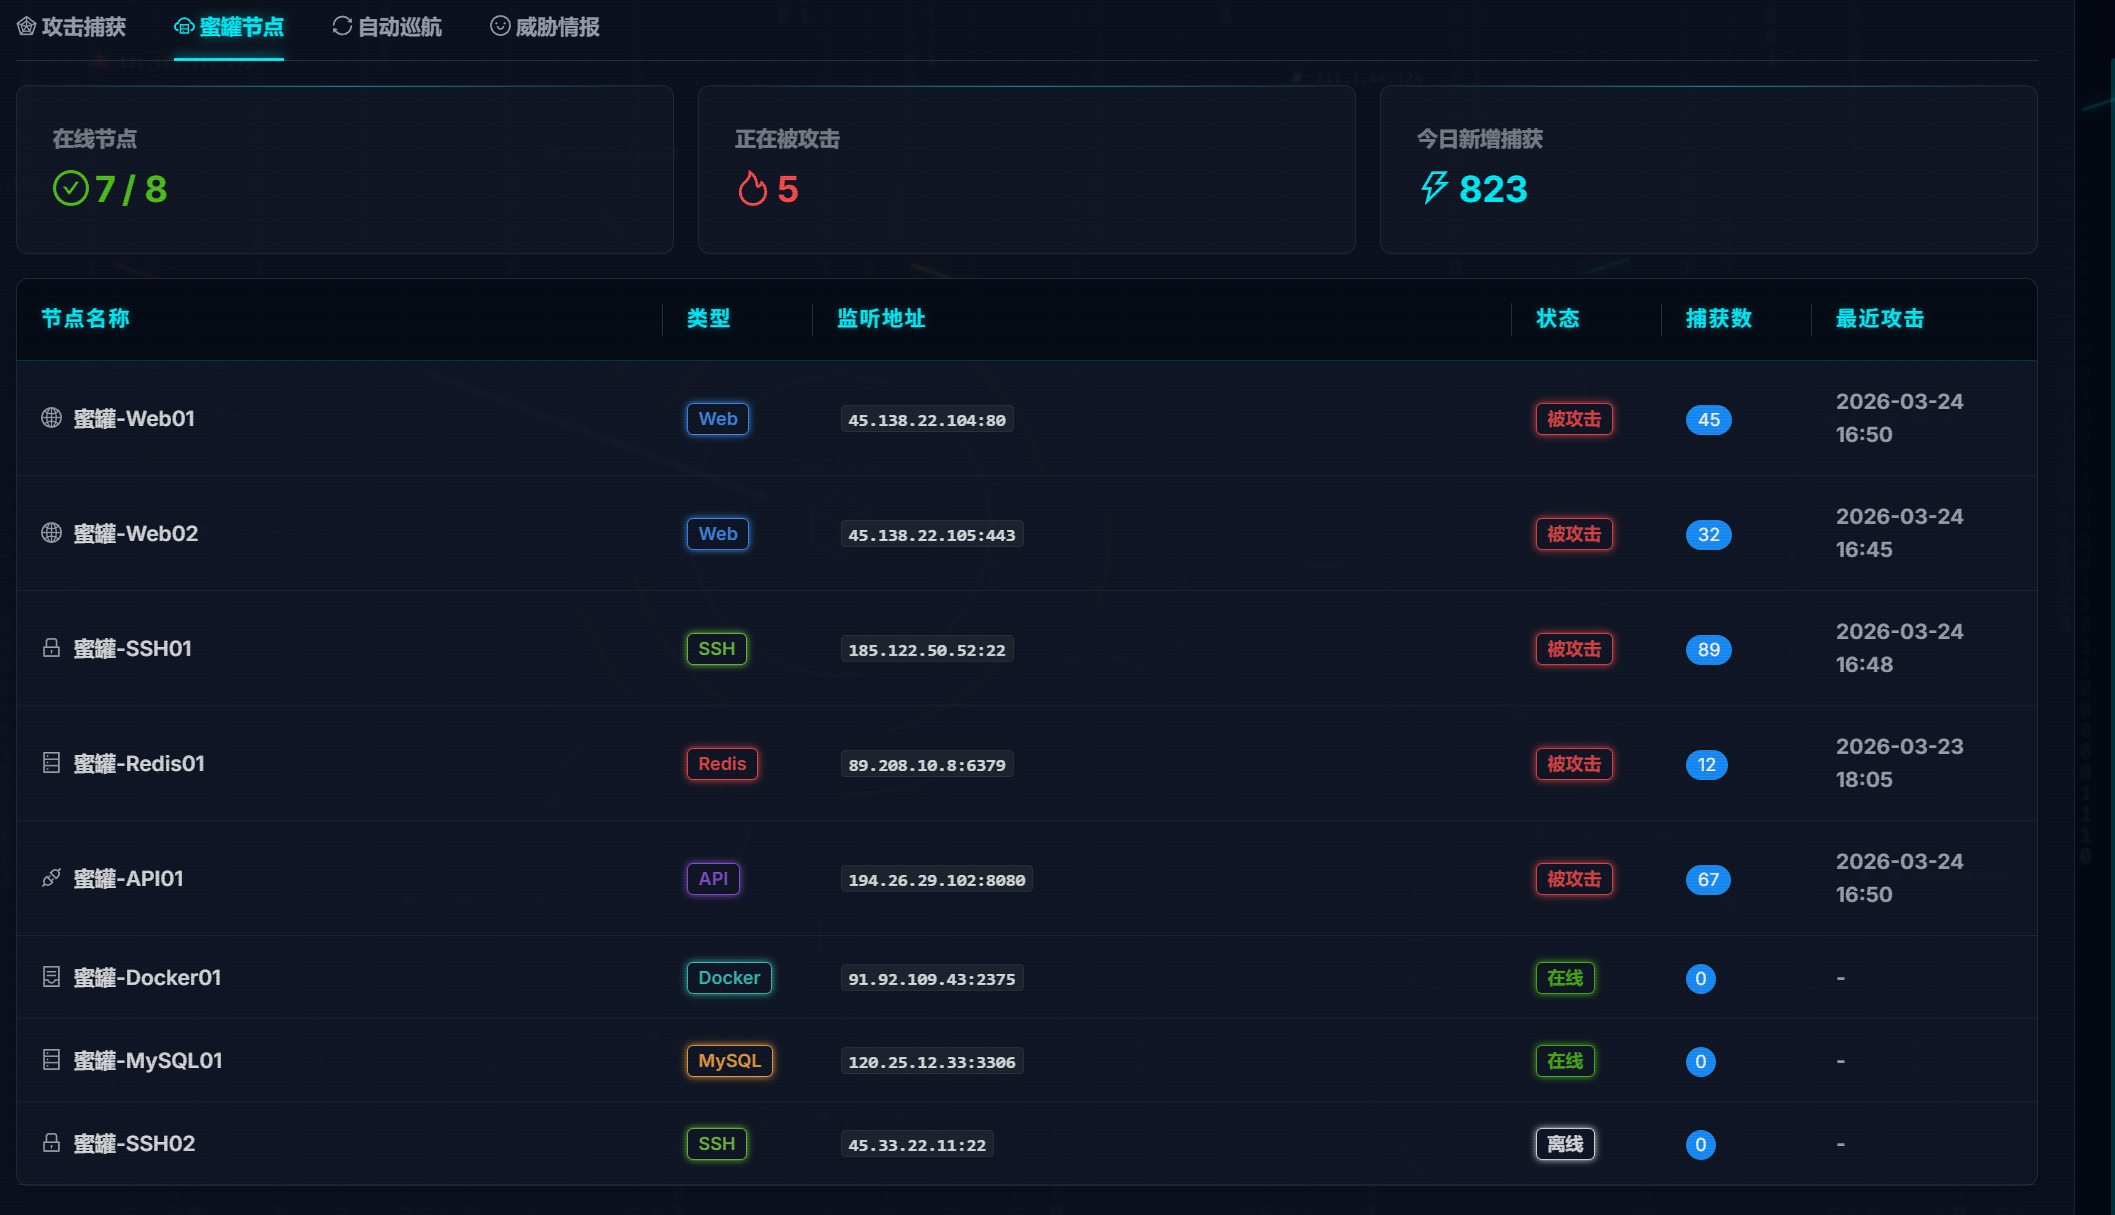Select the 蜜罐节点 tab

229,27
